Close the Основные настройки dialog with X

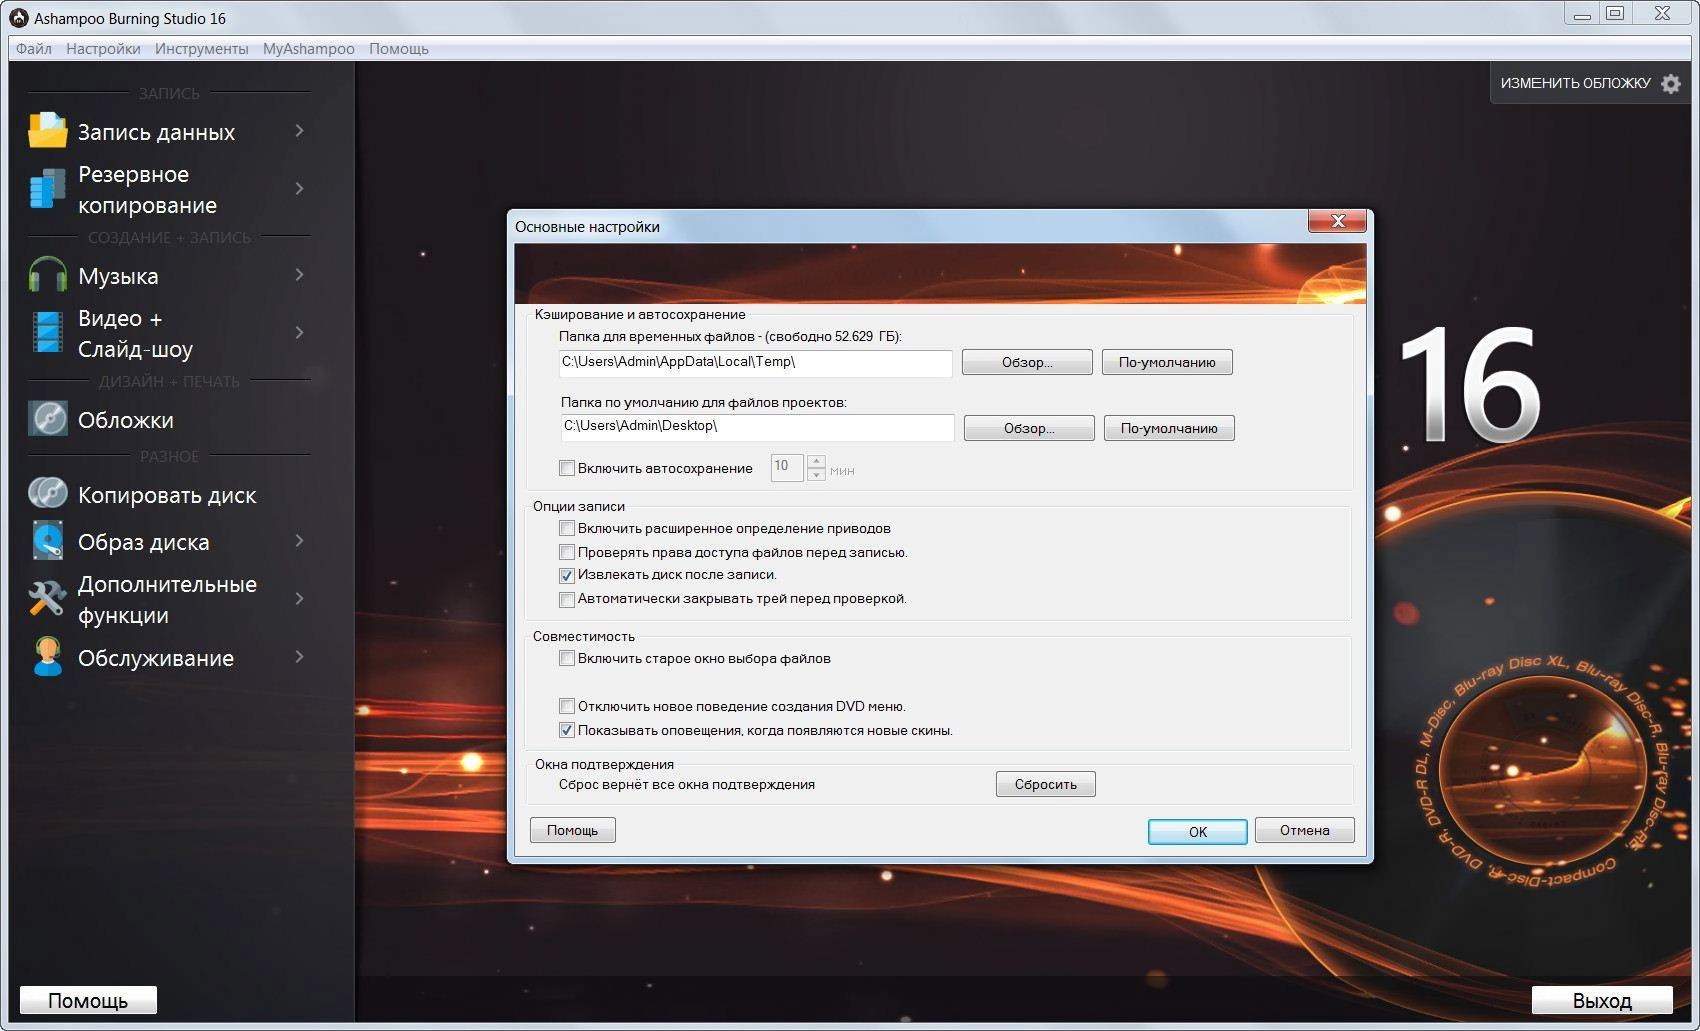point(1337,221)
